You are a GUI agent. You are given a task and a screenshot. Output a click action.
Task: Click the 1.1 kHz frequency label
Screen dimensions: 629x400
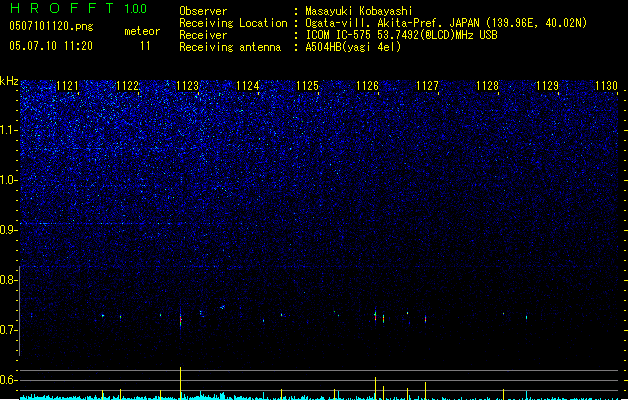point(9,130)
